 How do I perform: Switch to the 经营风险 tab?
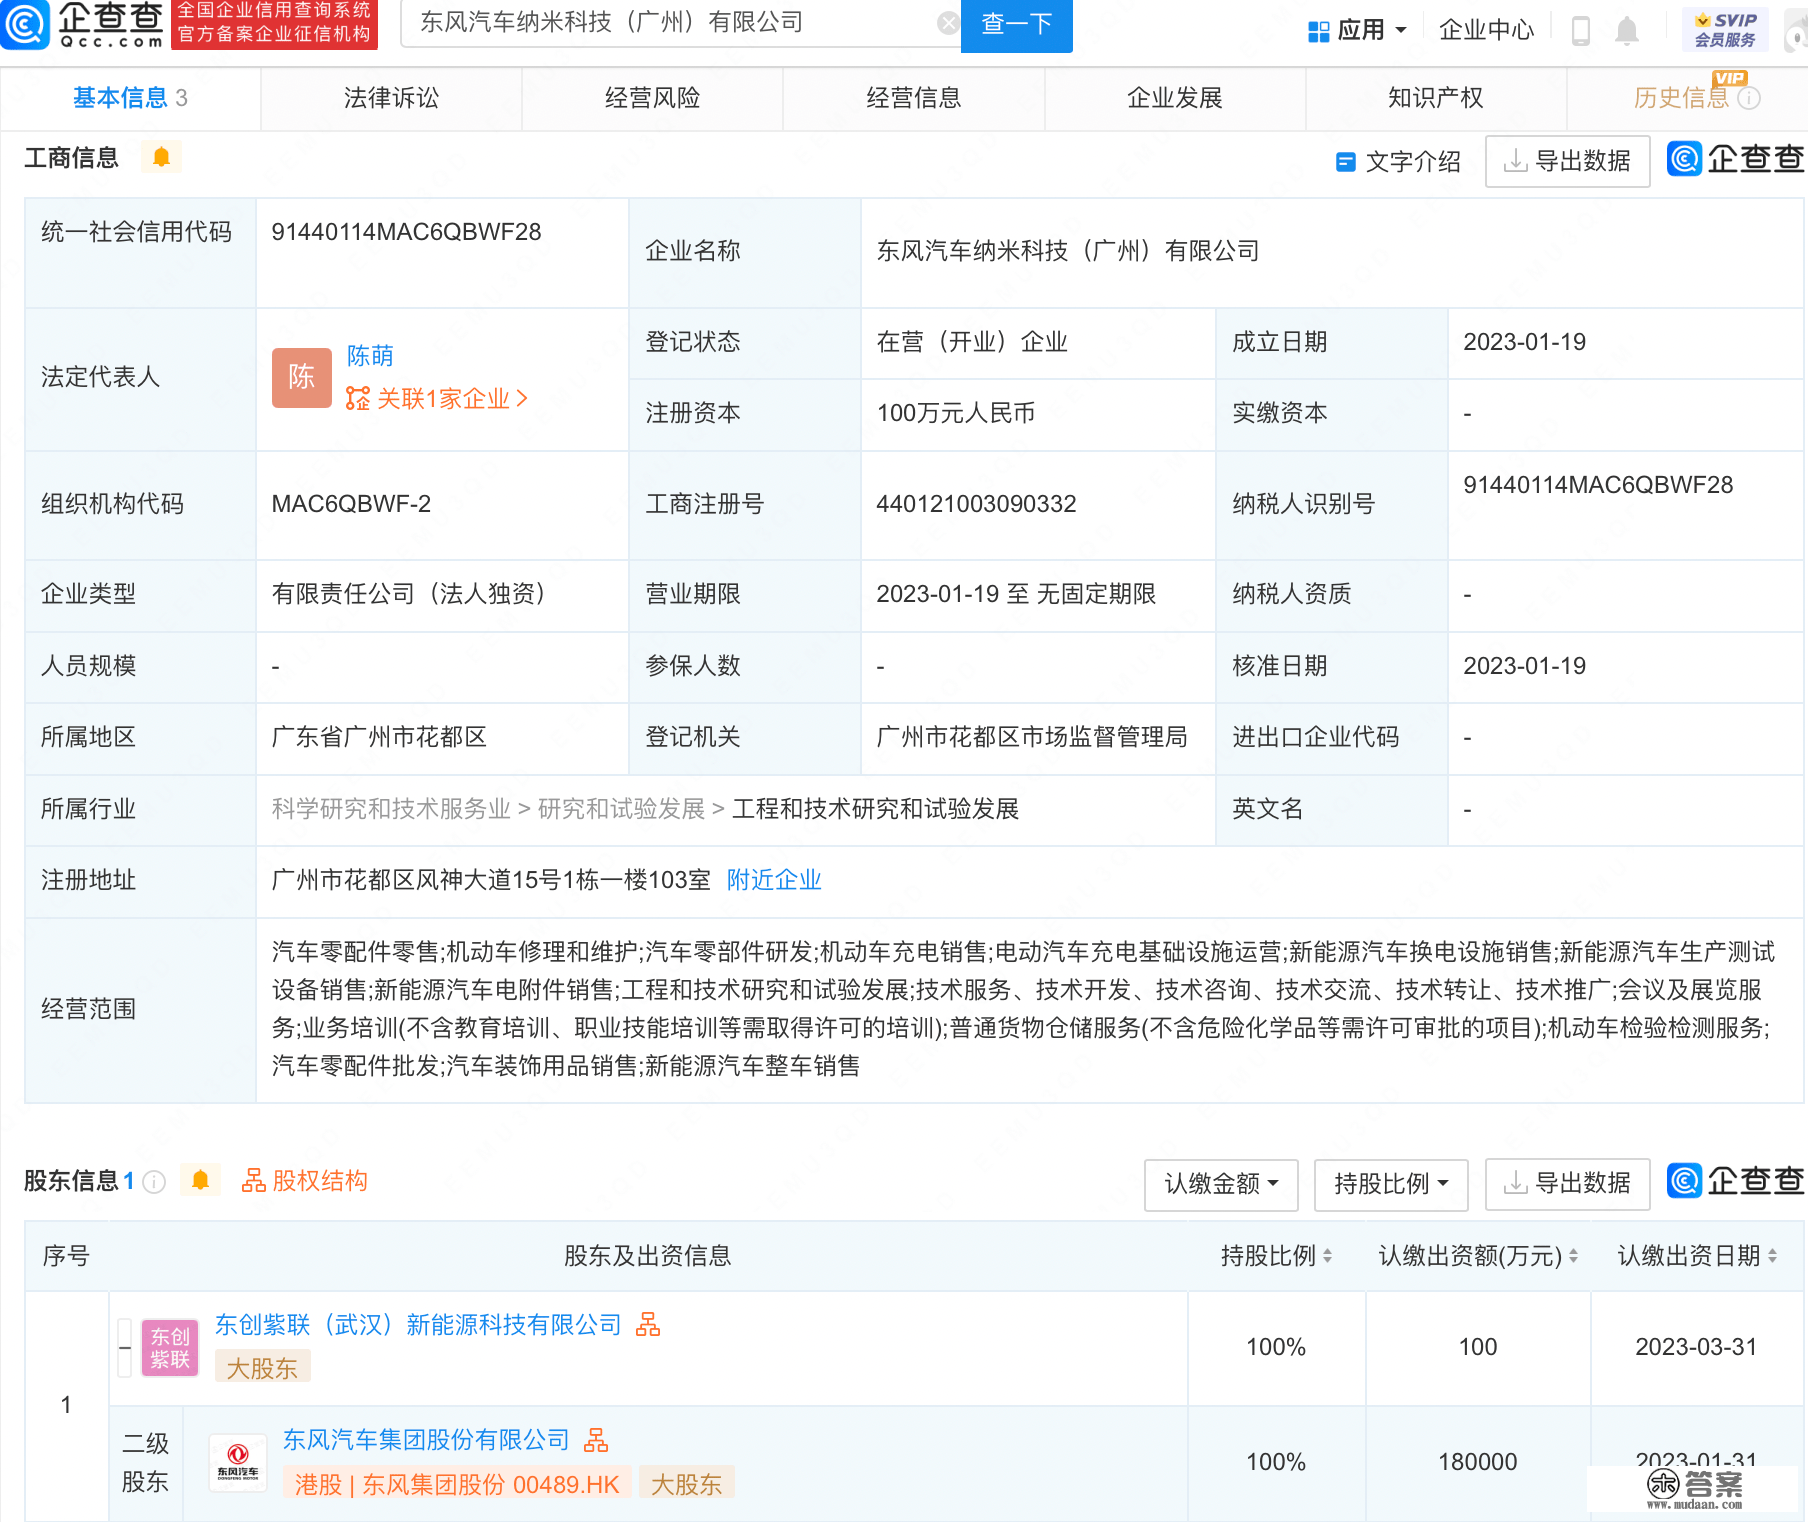pos(652,98)
